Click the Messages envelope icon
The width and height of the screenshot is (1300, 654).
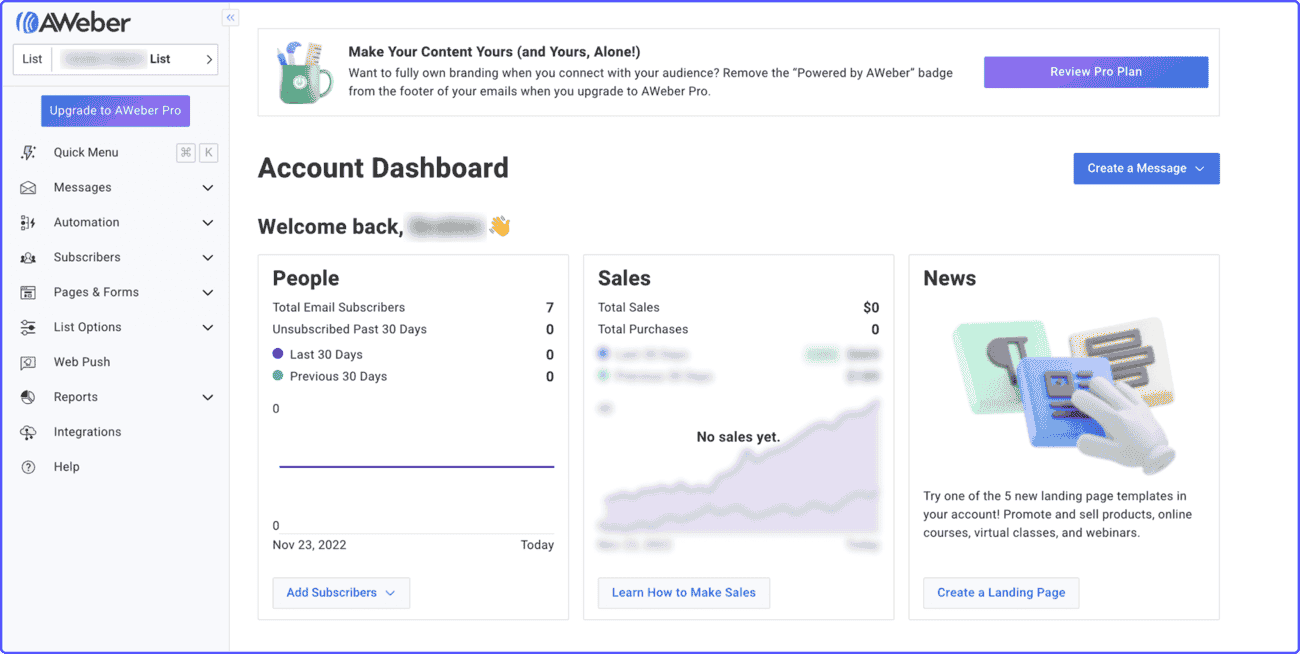coord(28,188)
